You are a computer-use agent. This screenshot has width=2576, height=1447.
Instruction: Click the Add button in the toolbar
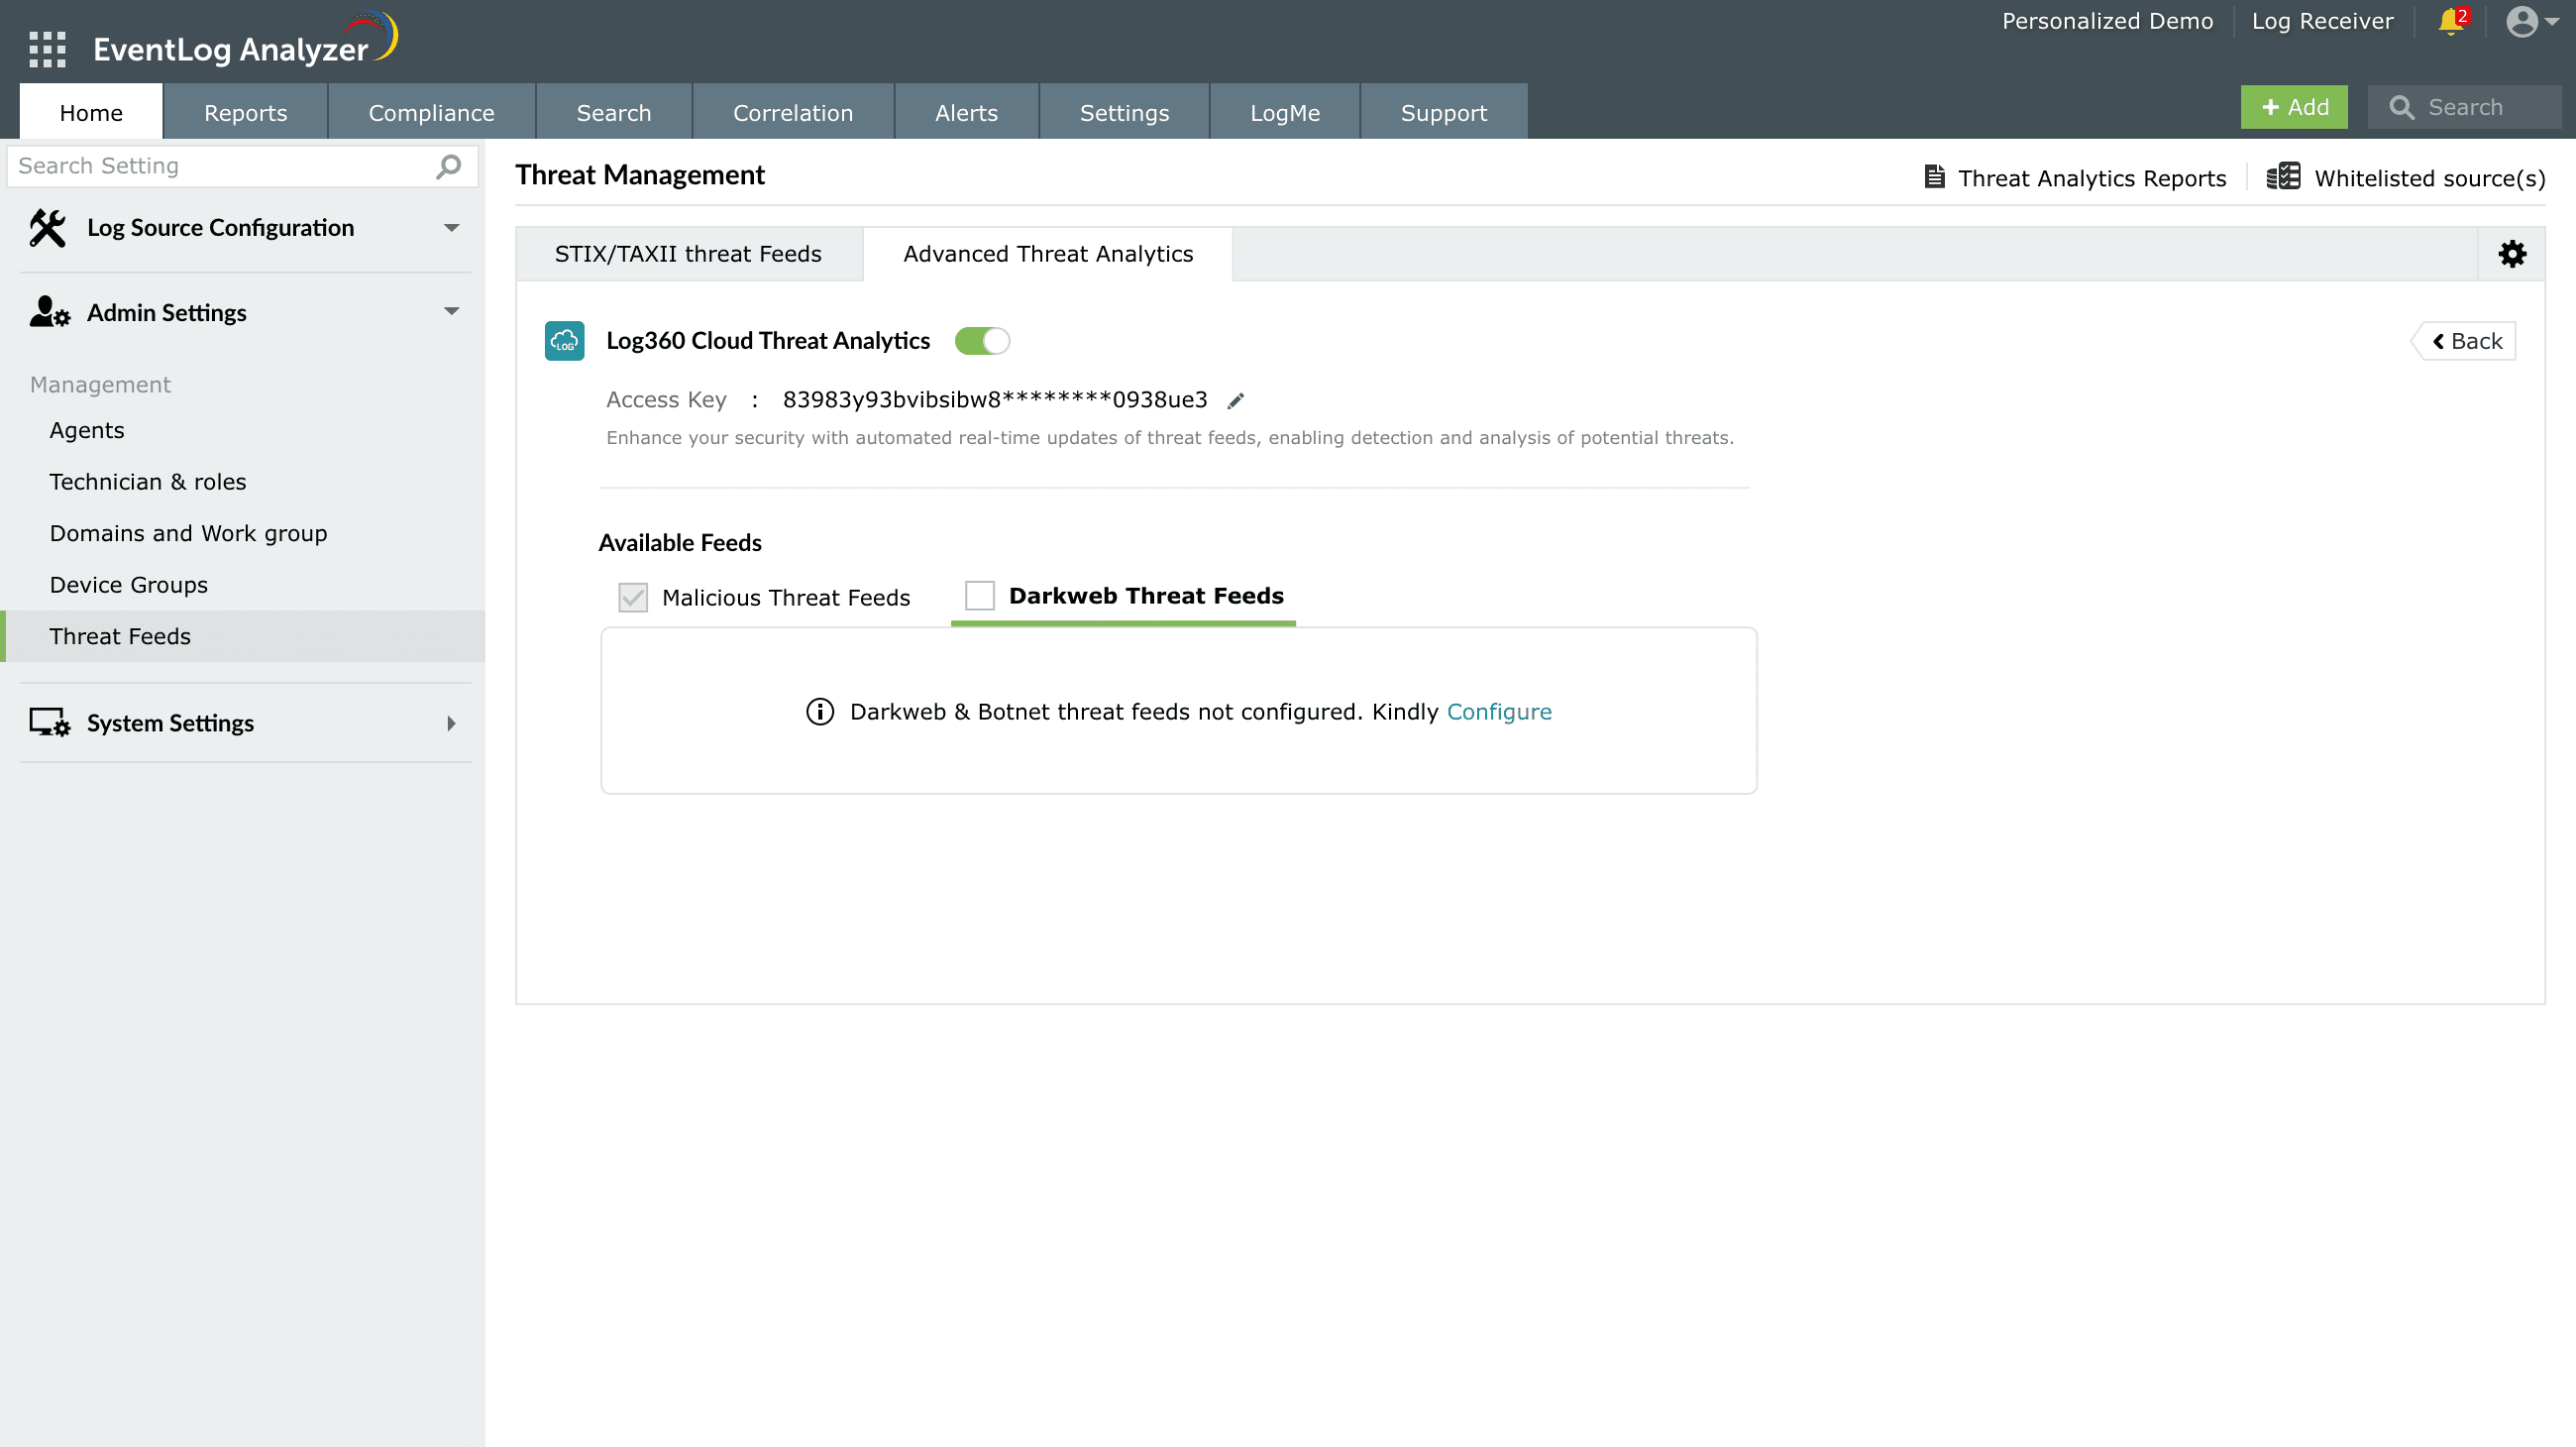click(2295, 106)
